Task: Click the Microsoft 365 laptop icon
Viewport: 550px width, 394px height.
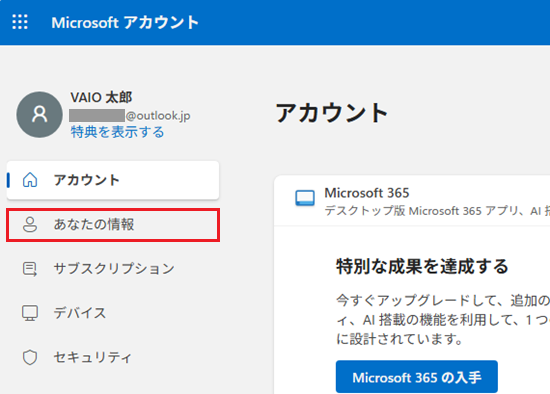Action: (x=305, y=198)
